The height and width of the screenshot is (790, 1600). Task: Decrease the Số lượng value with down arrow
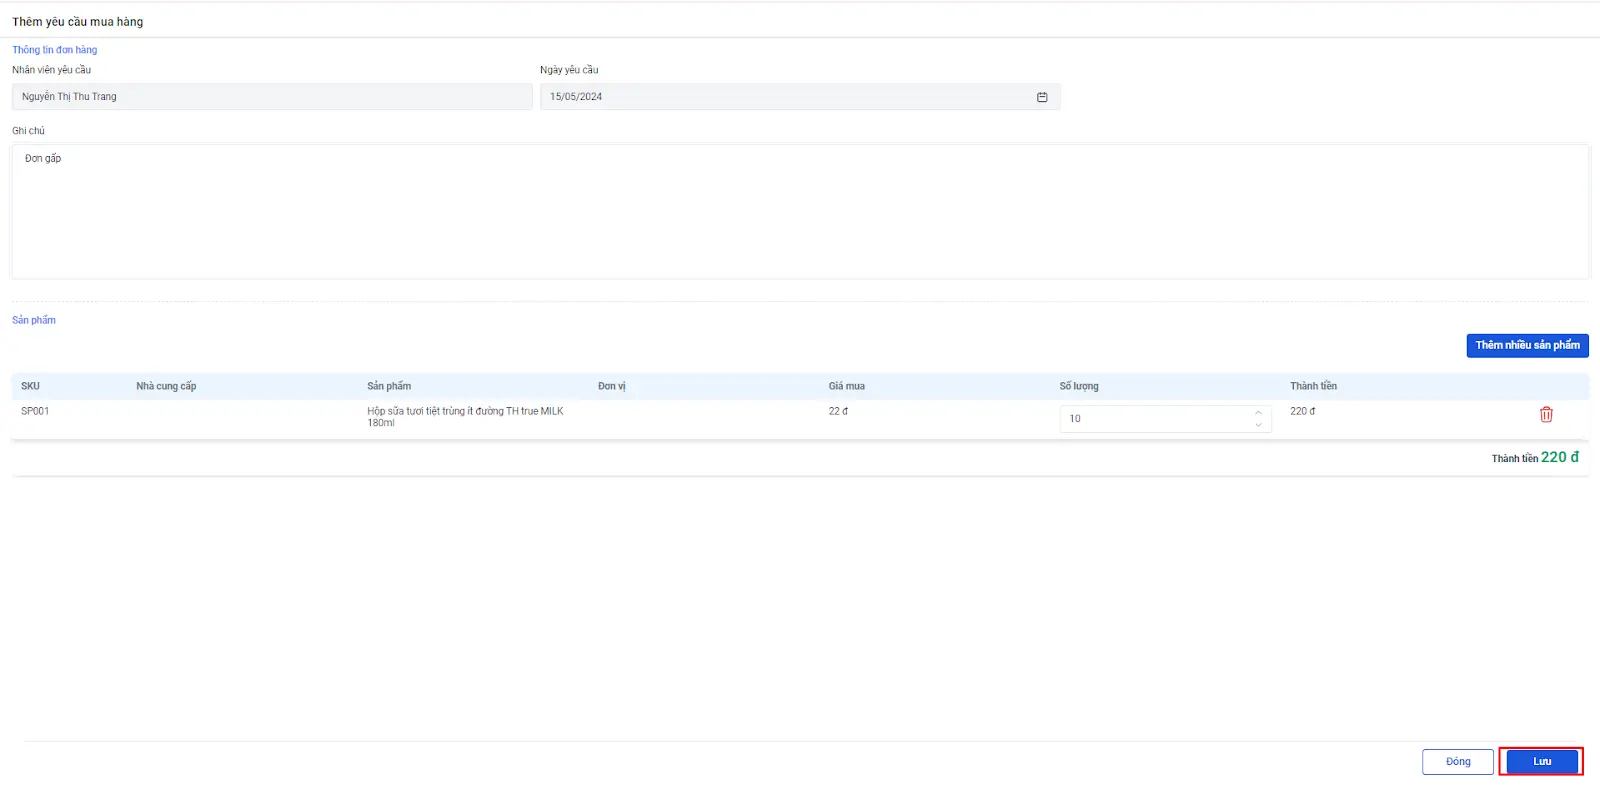pyautogui.click(x=1258, y=425)
